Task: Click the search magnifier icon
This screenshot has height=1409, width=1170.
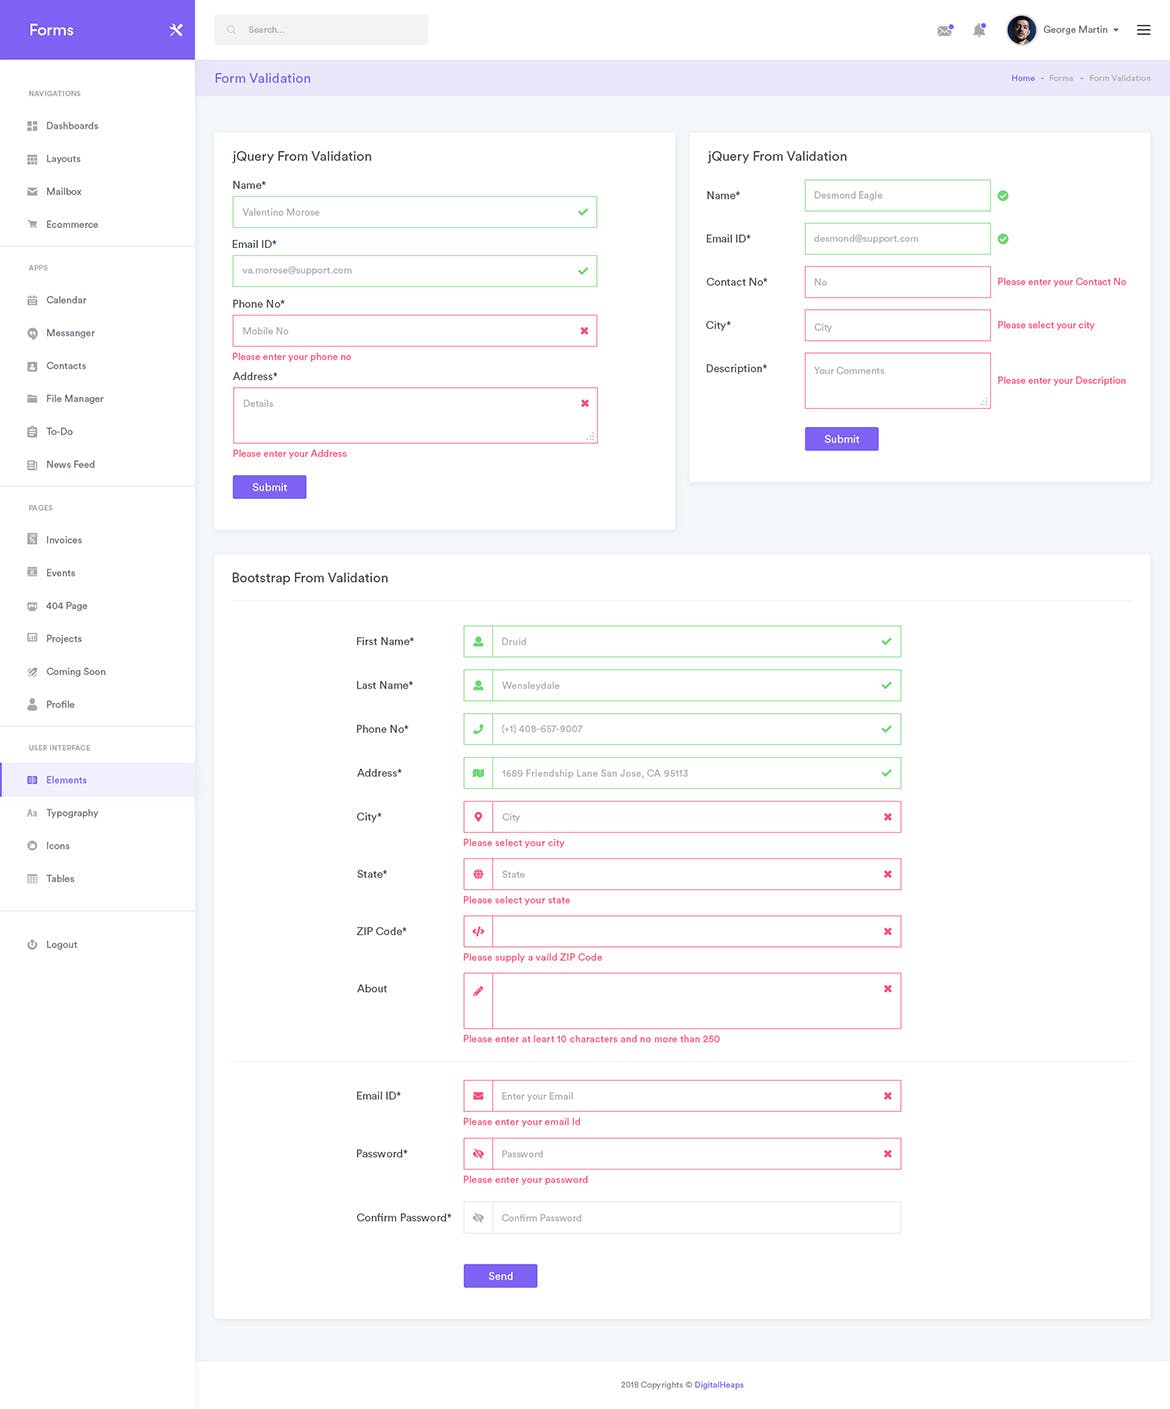Action: point(231,29)
